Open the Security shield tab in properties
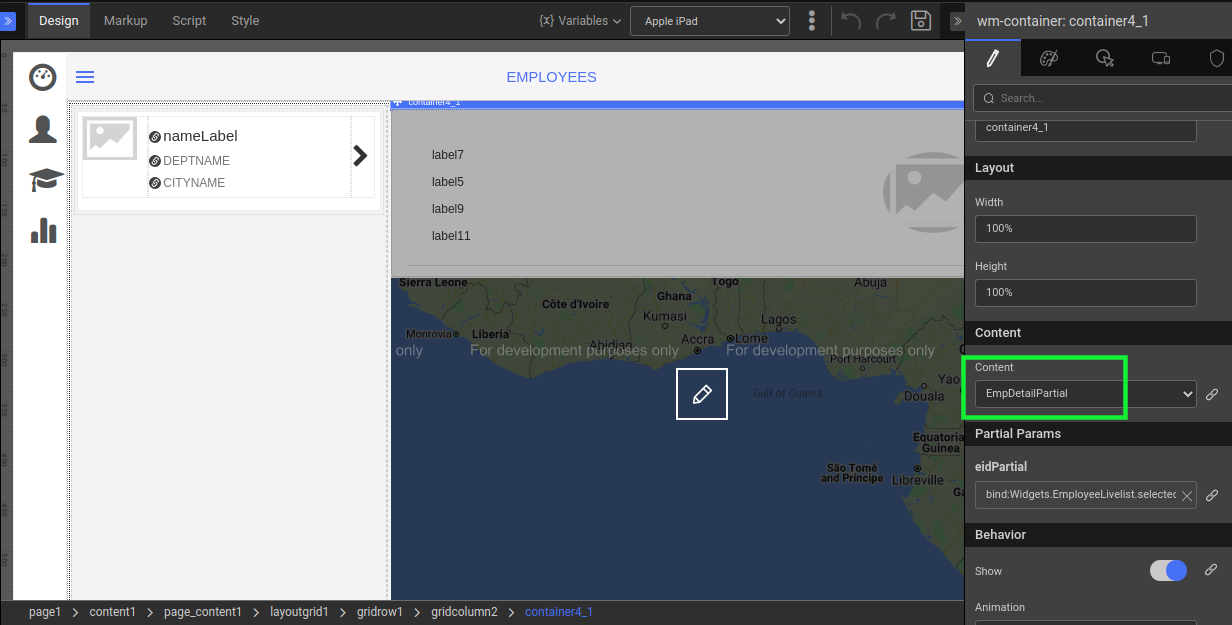 [x=1216, y=59]
